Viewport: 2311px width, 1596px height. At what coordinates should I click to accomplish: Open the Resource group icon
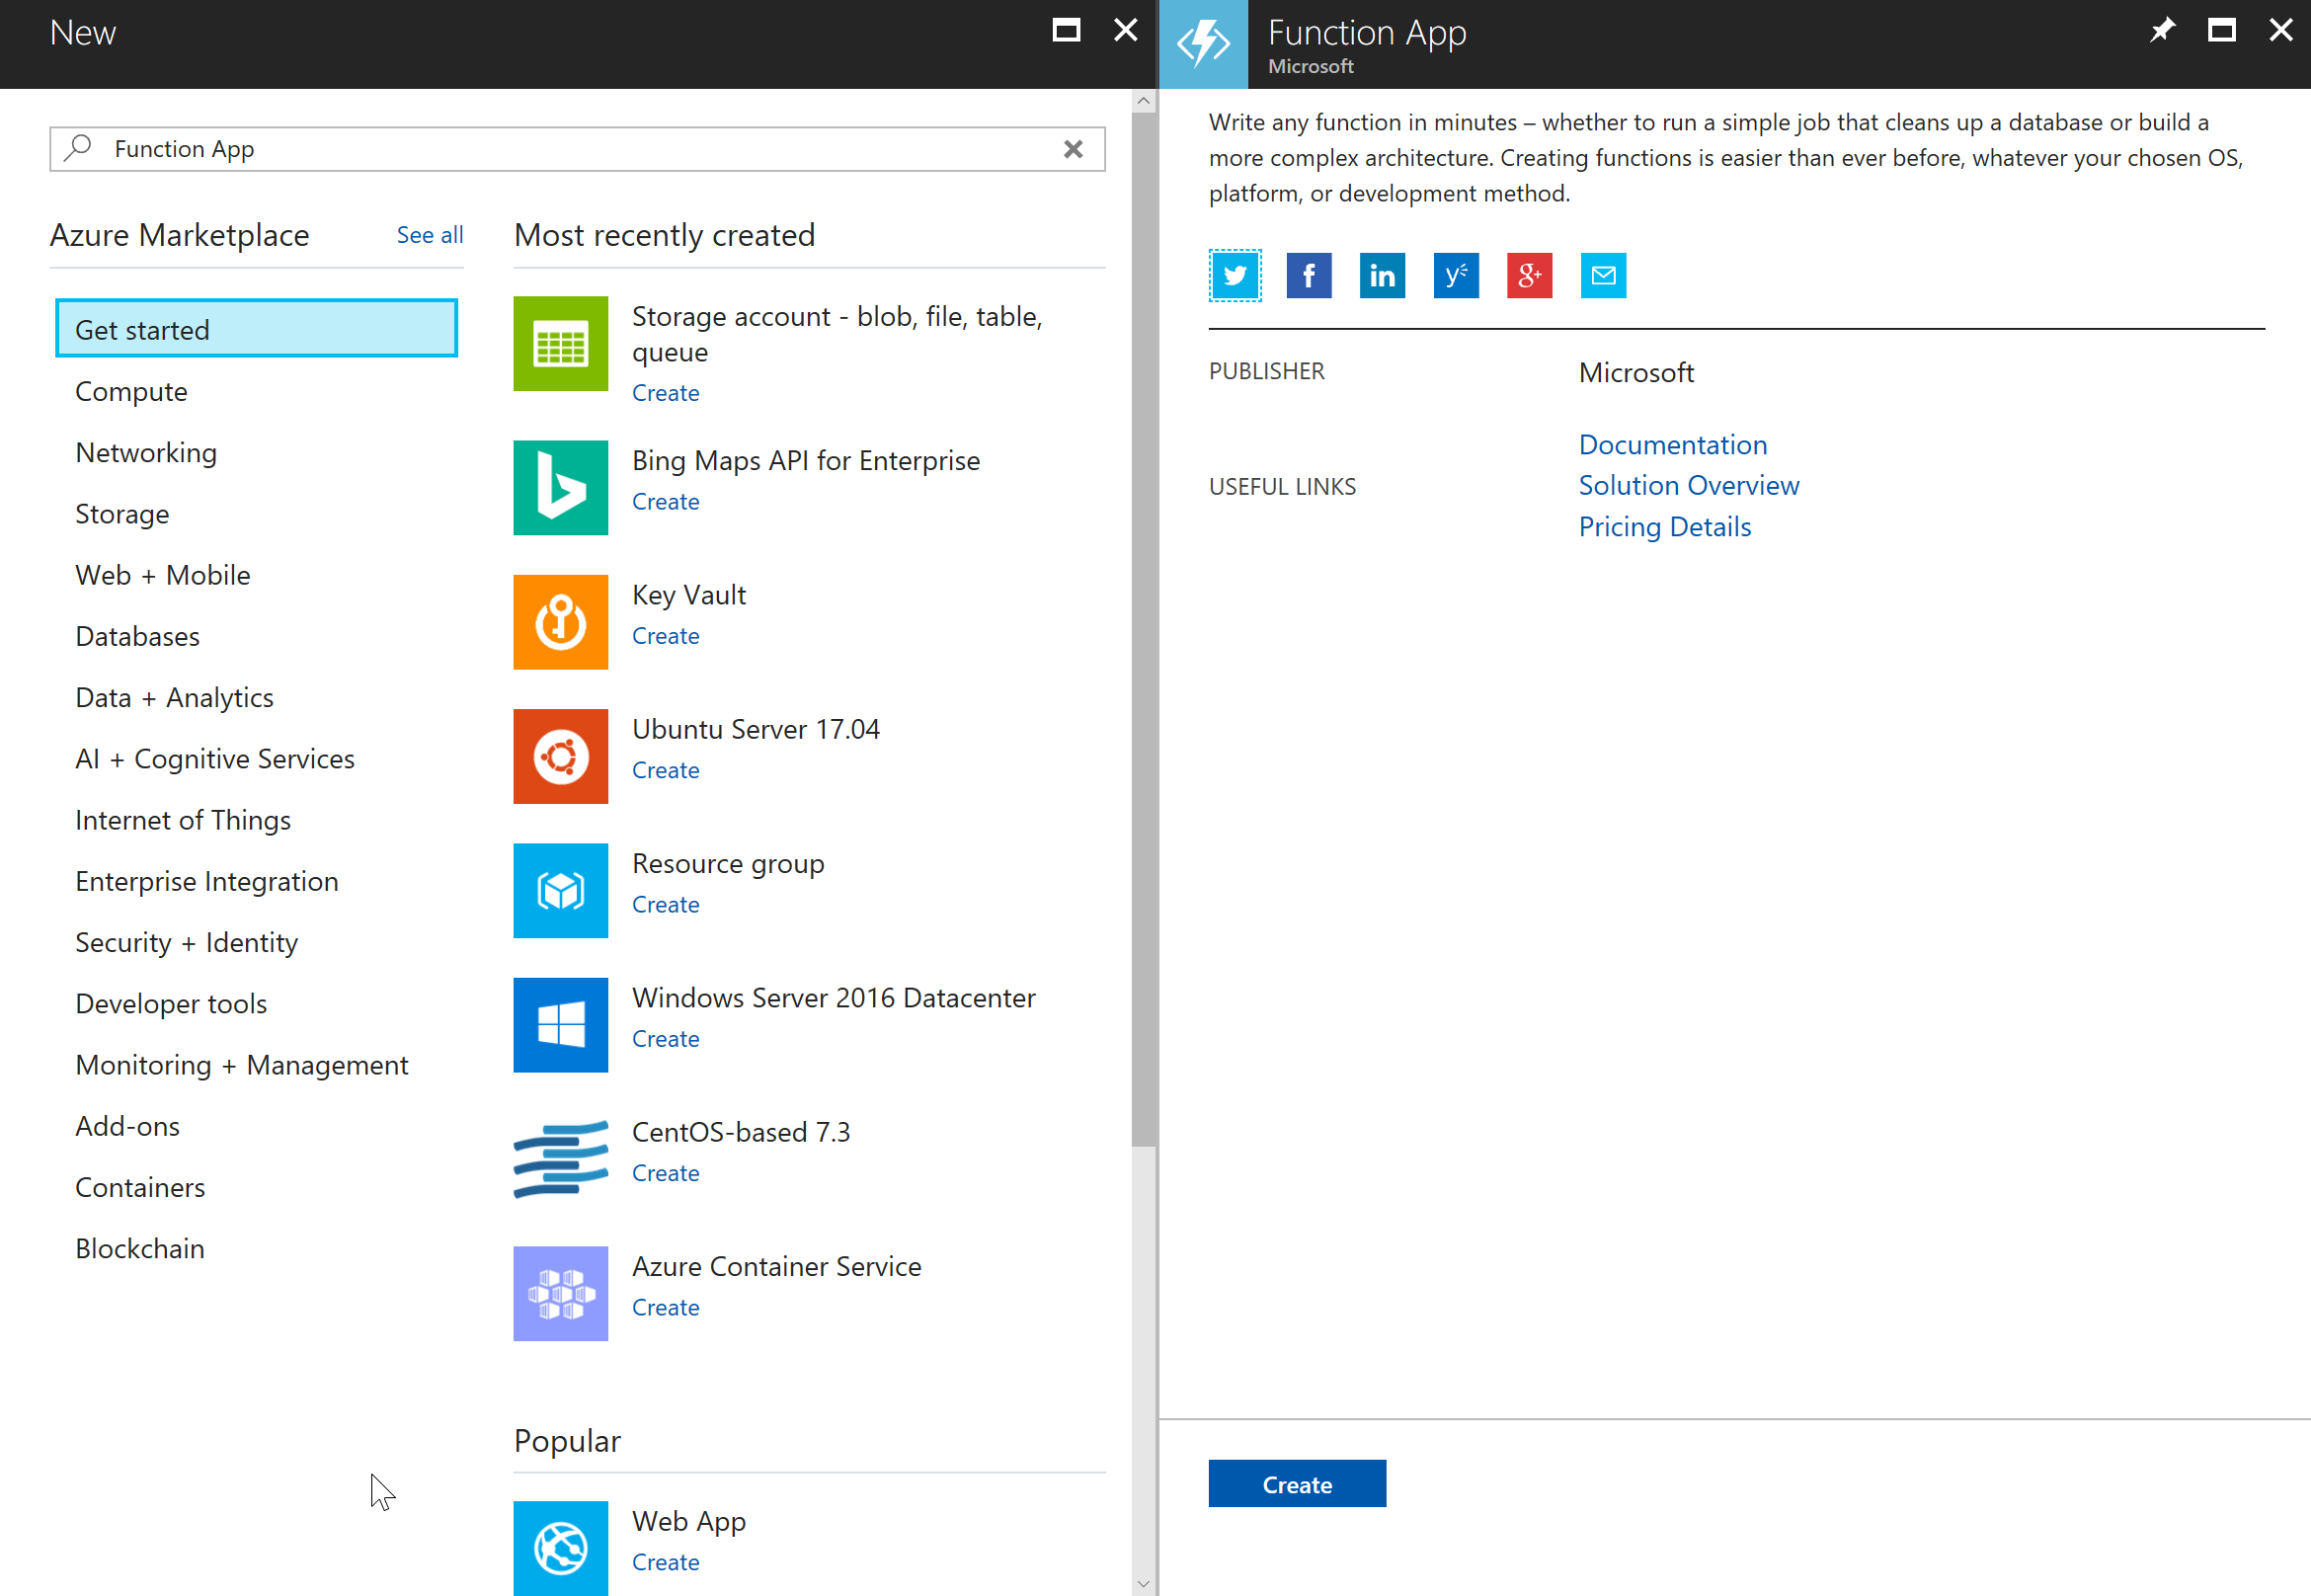pos(560,890)
